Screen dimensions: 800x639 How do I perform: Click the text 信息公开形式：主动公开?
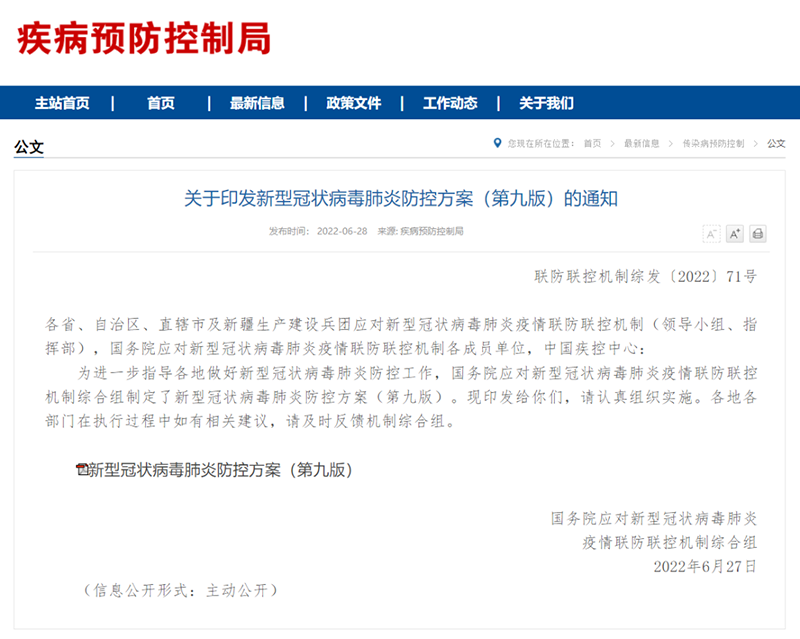pyautogui.click(x=181, y=591)
